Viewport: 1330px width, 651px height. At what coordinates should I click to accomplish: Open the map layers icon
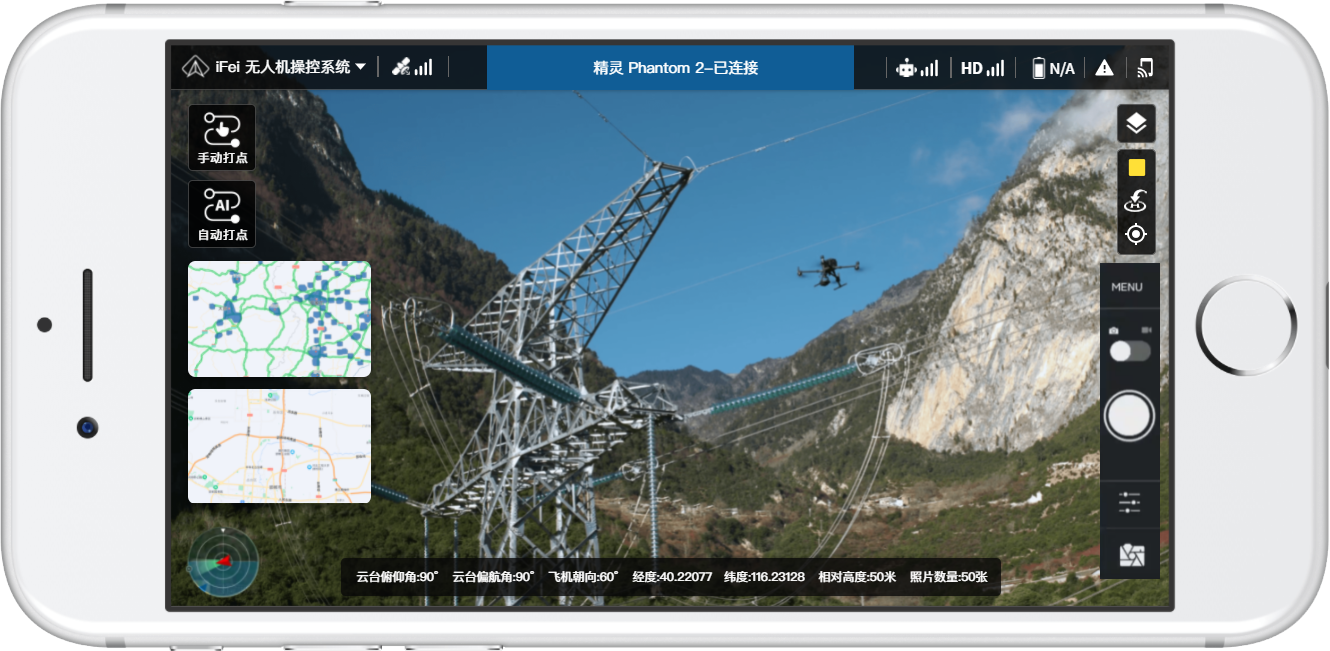coord(1136,124)
